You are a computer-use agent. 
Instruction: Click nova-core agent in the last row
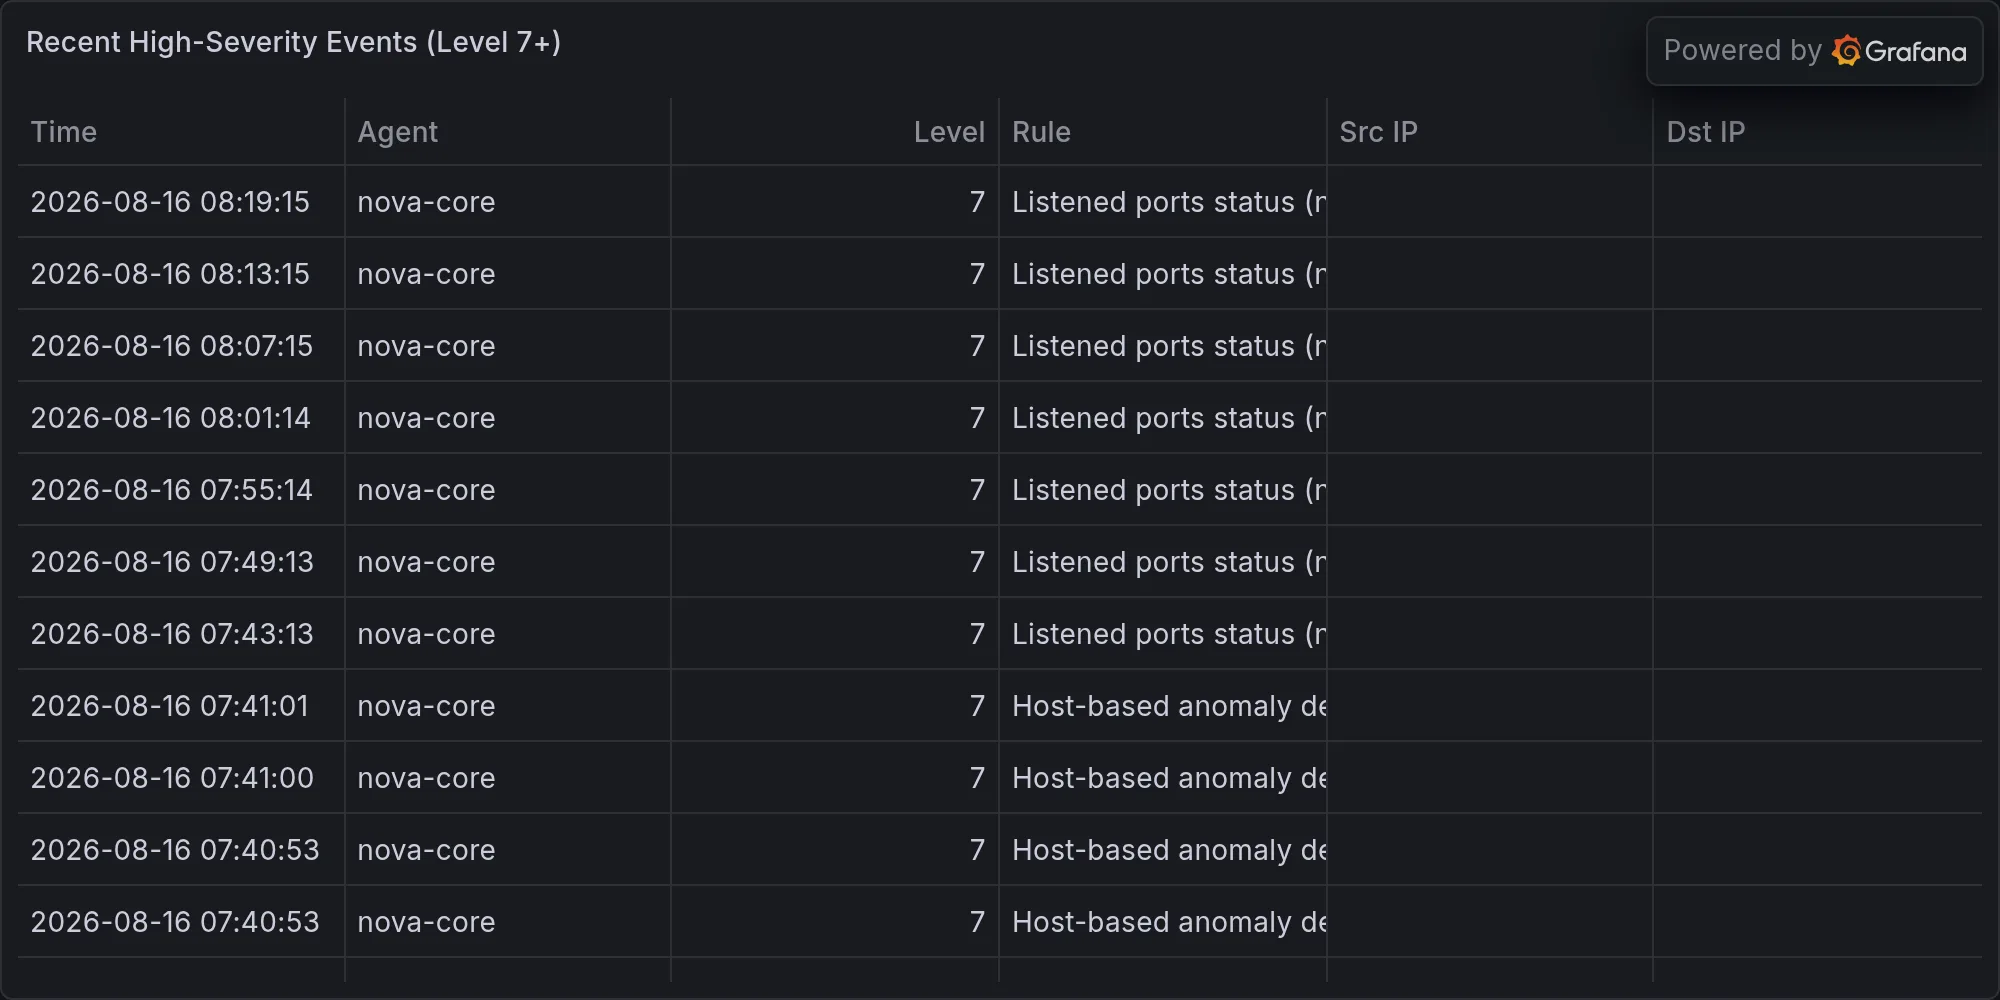(x=426, y=922)
